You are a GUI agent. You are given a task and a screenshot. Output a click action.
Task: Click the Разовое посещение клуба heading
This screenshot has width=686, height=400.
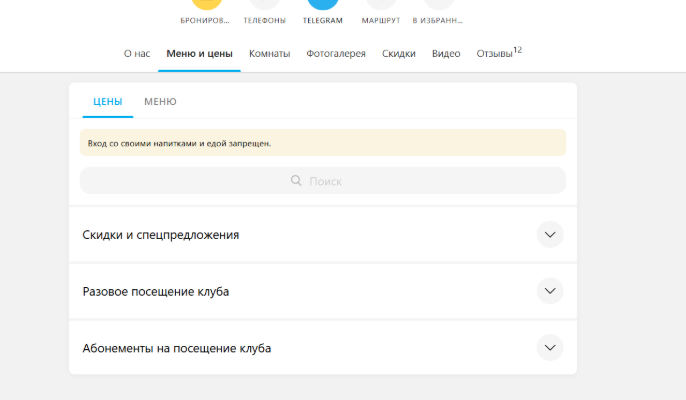click(156, 291)
